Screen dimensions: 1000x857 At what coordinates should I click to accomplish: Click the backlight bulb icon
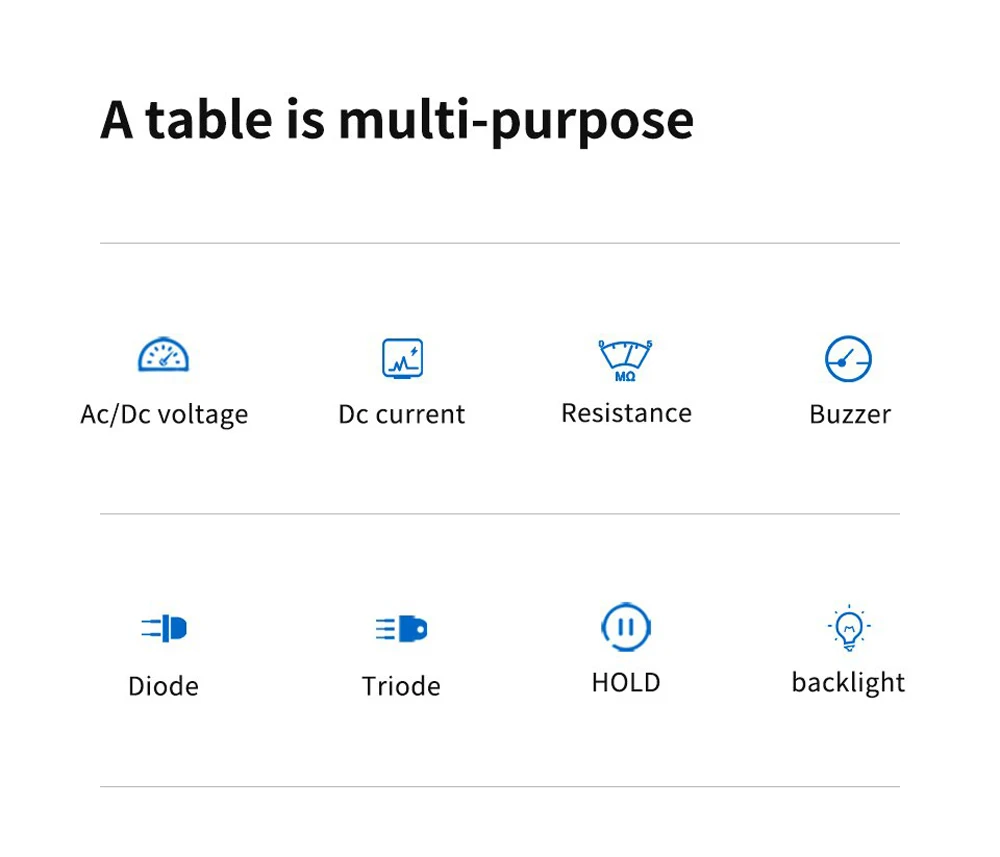(849, 628)
